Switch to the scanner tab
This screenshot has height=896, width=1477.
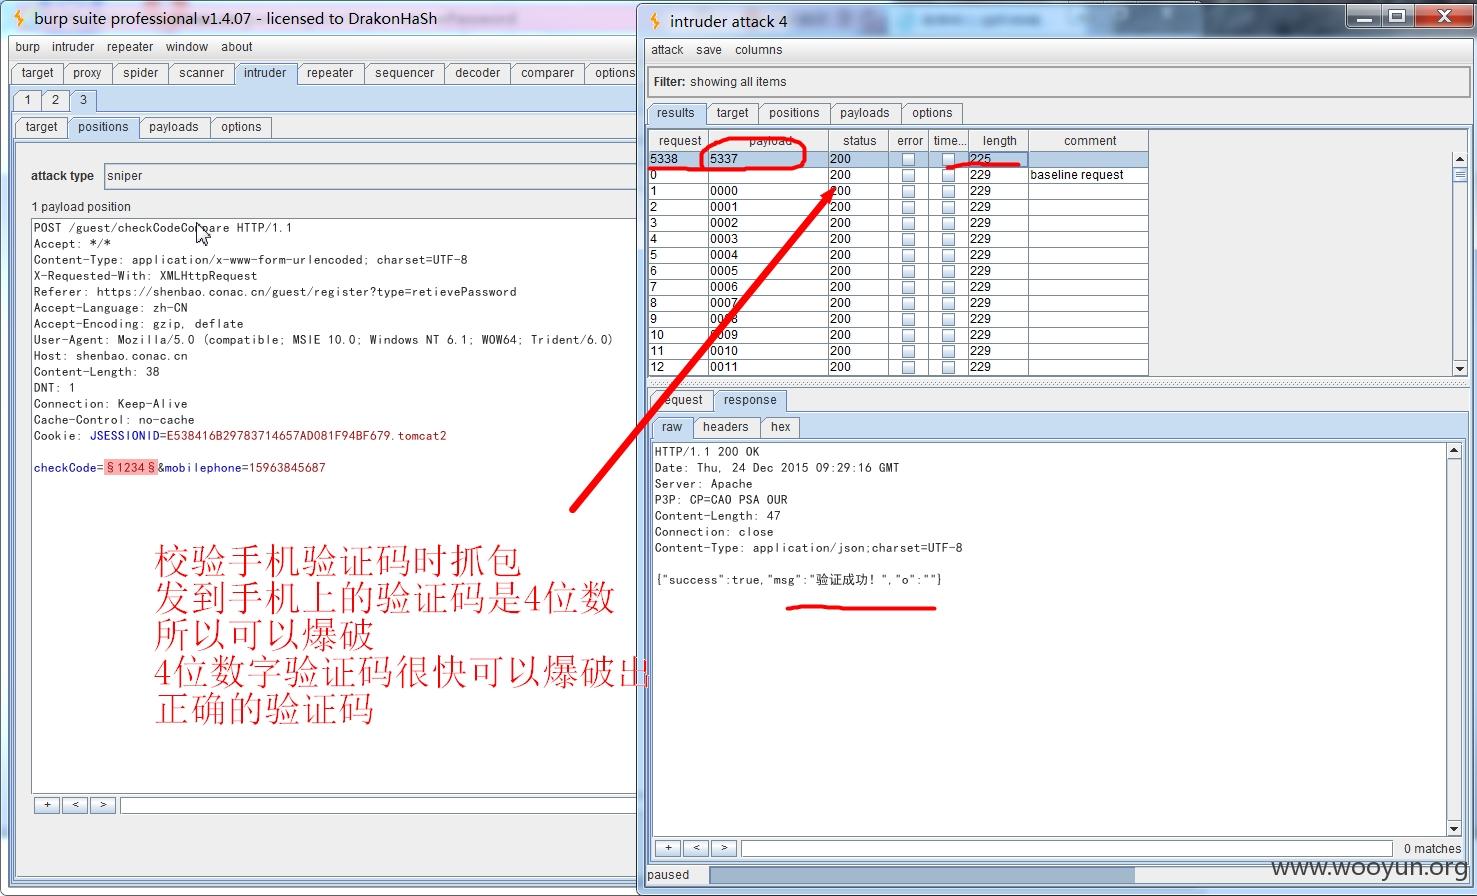pos(202,73)
